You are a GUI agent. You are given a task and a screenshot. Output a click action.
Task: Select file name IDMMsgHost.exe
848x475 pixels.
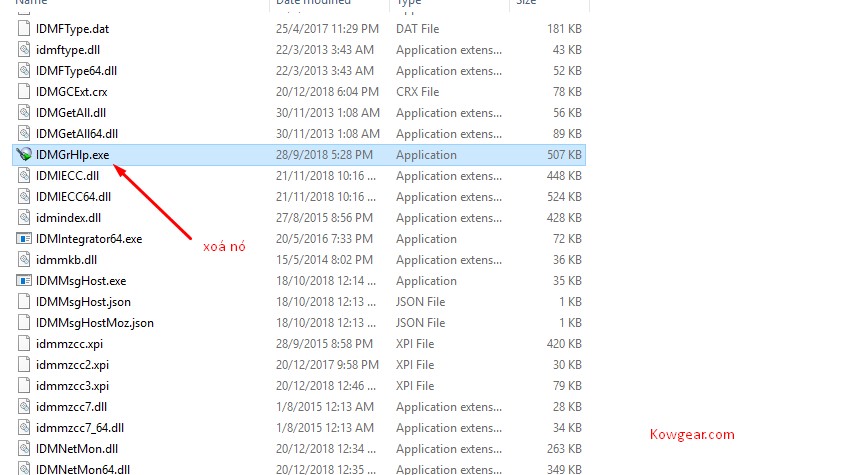point(81,281)
